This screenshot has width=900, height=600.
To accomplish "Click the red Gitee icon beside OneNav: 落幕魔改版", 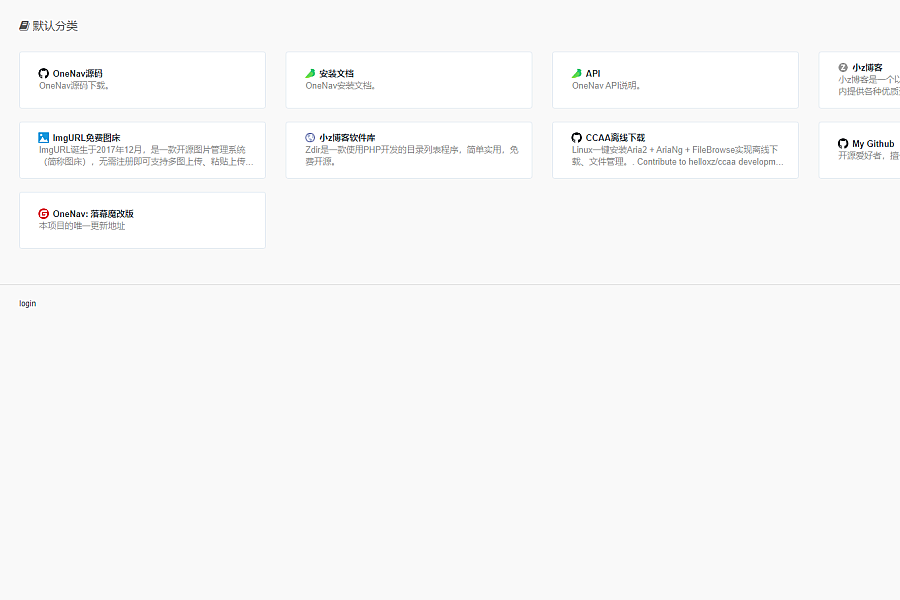I will (44, 214).
